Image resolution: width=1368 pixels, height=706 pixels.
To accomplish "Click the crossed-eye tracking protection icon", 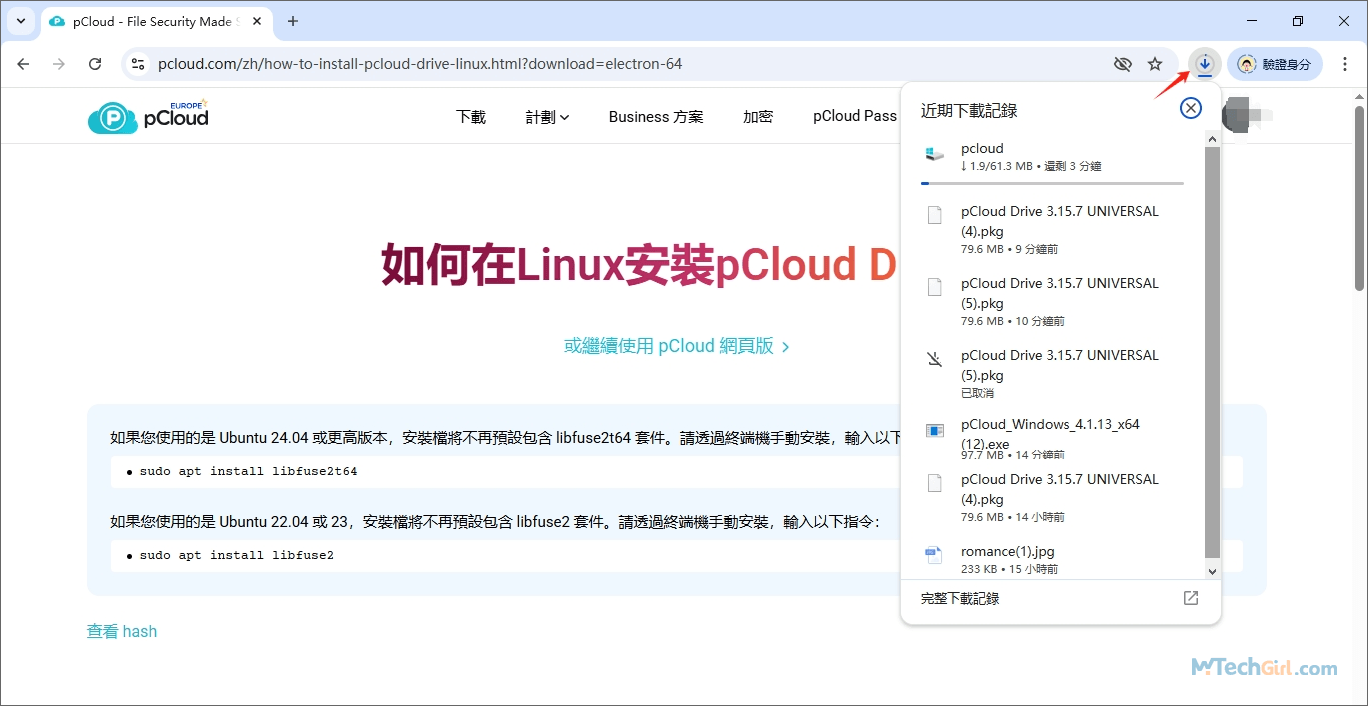I will 1122,64.
